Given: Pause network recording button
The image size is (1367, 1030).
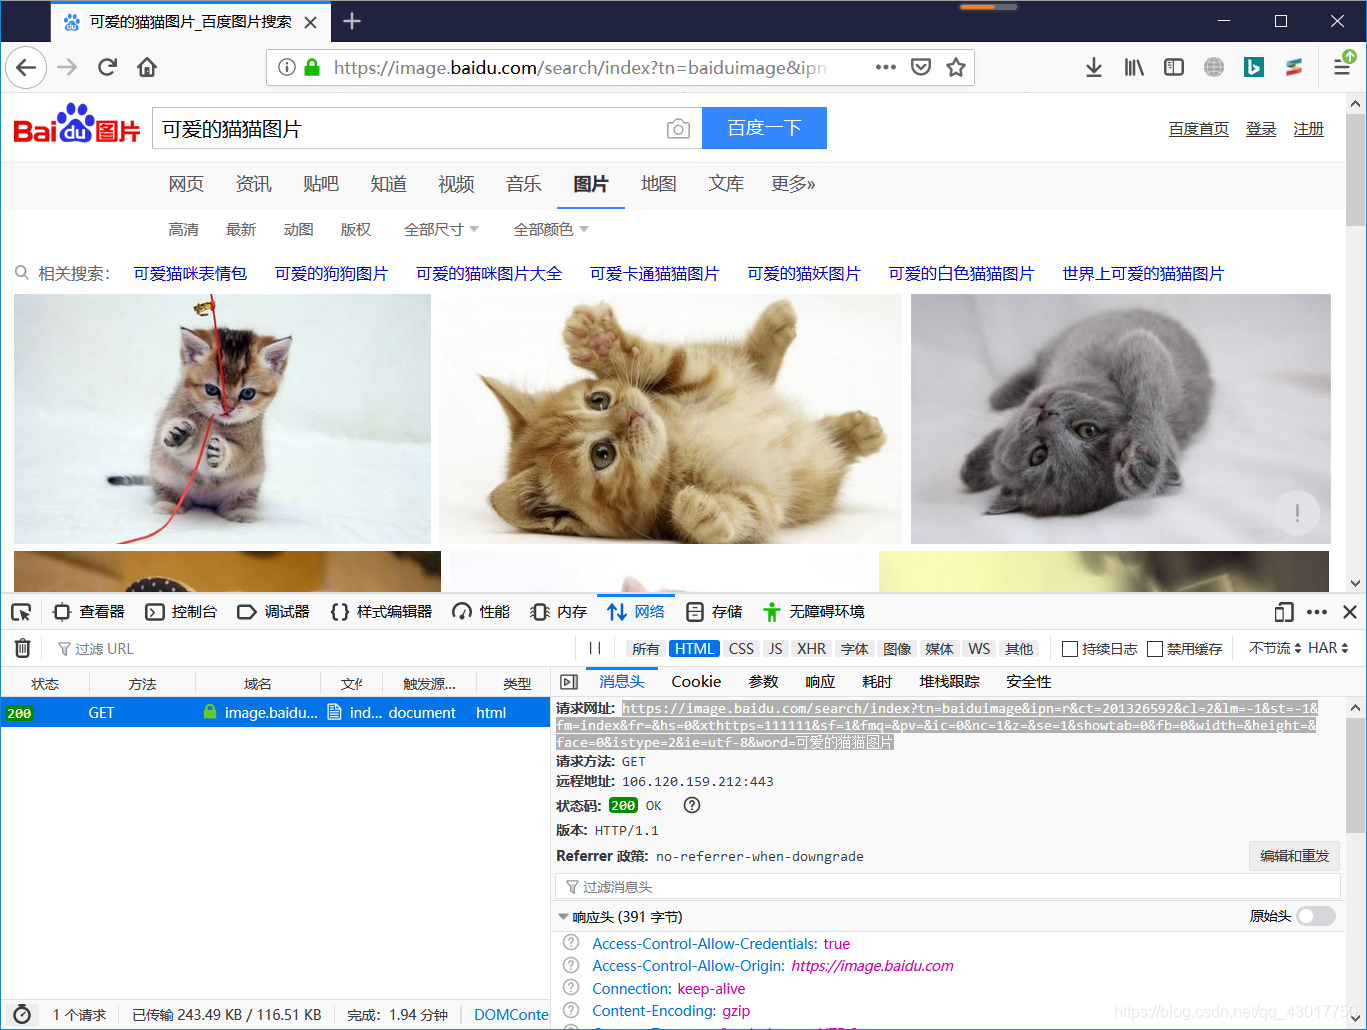Looking at the screenshot, I should 595,648.
